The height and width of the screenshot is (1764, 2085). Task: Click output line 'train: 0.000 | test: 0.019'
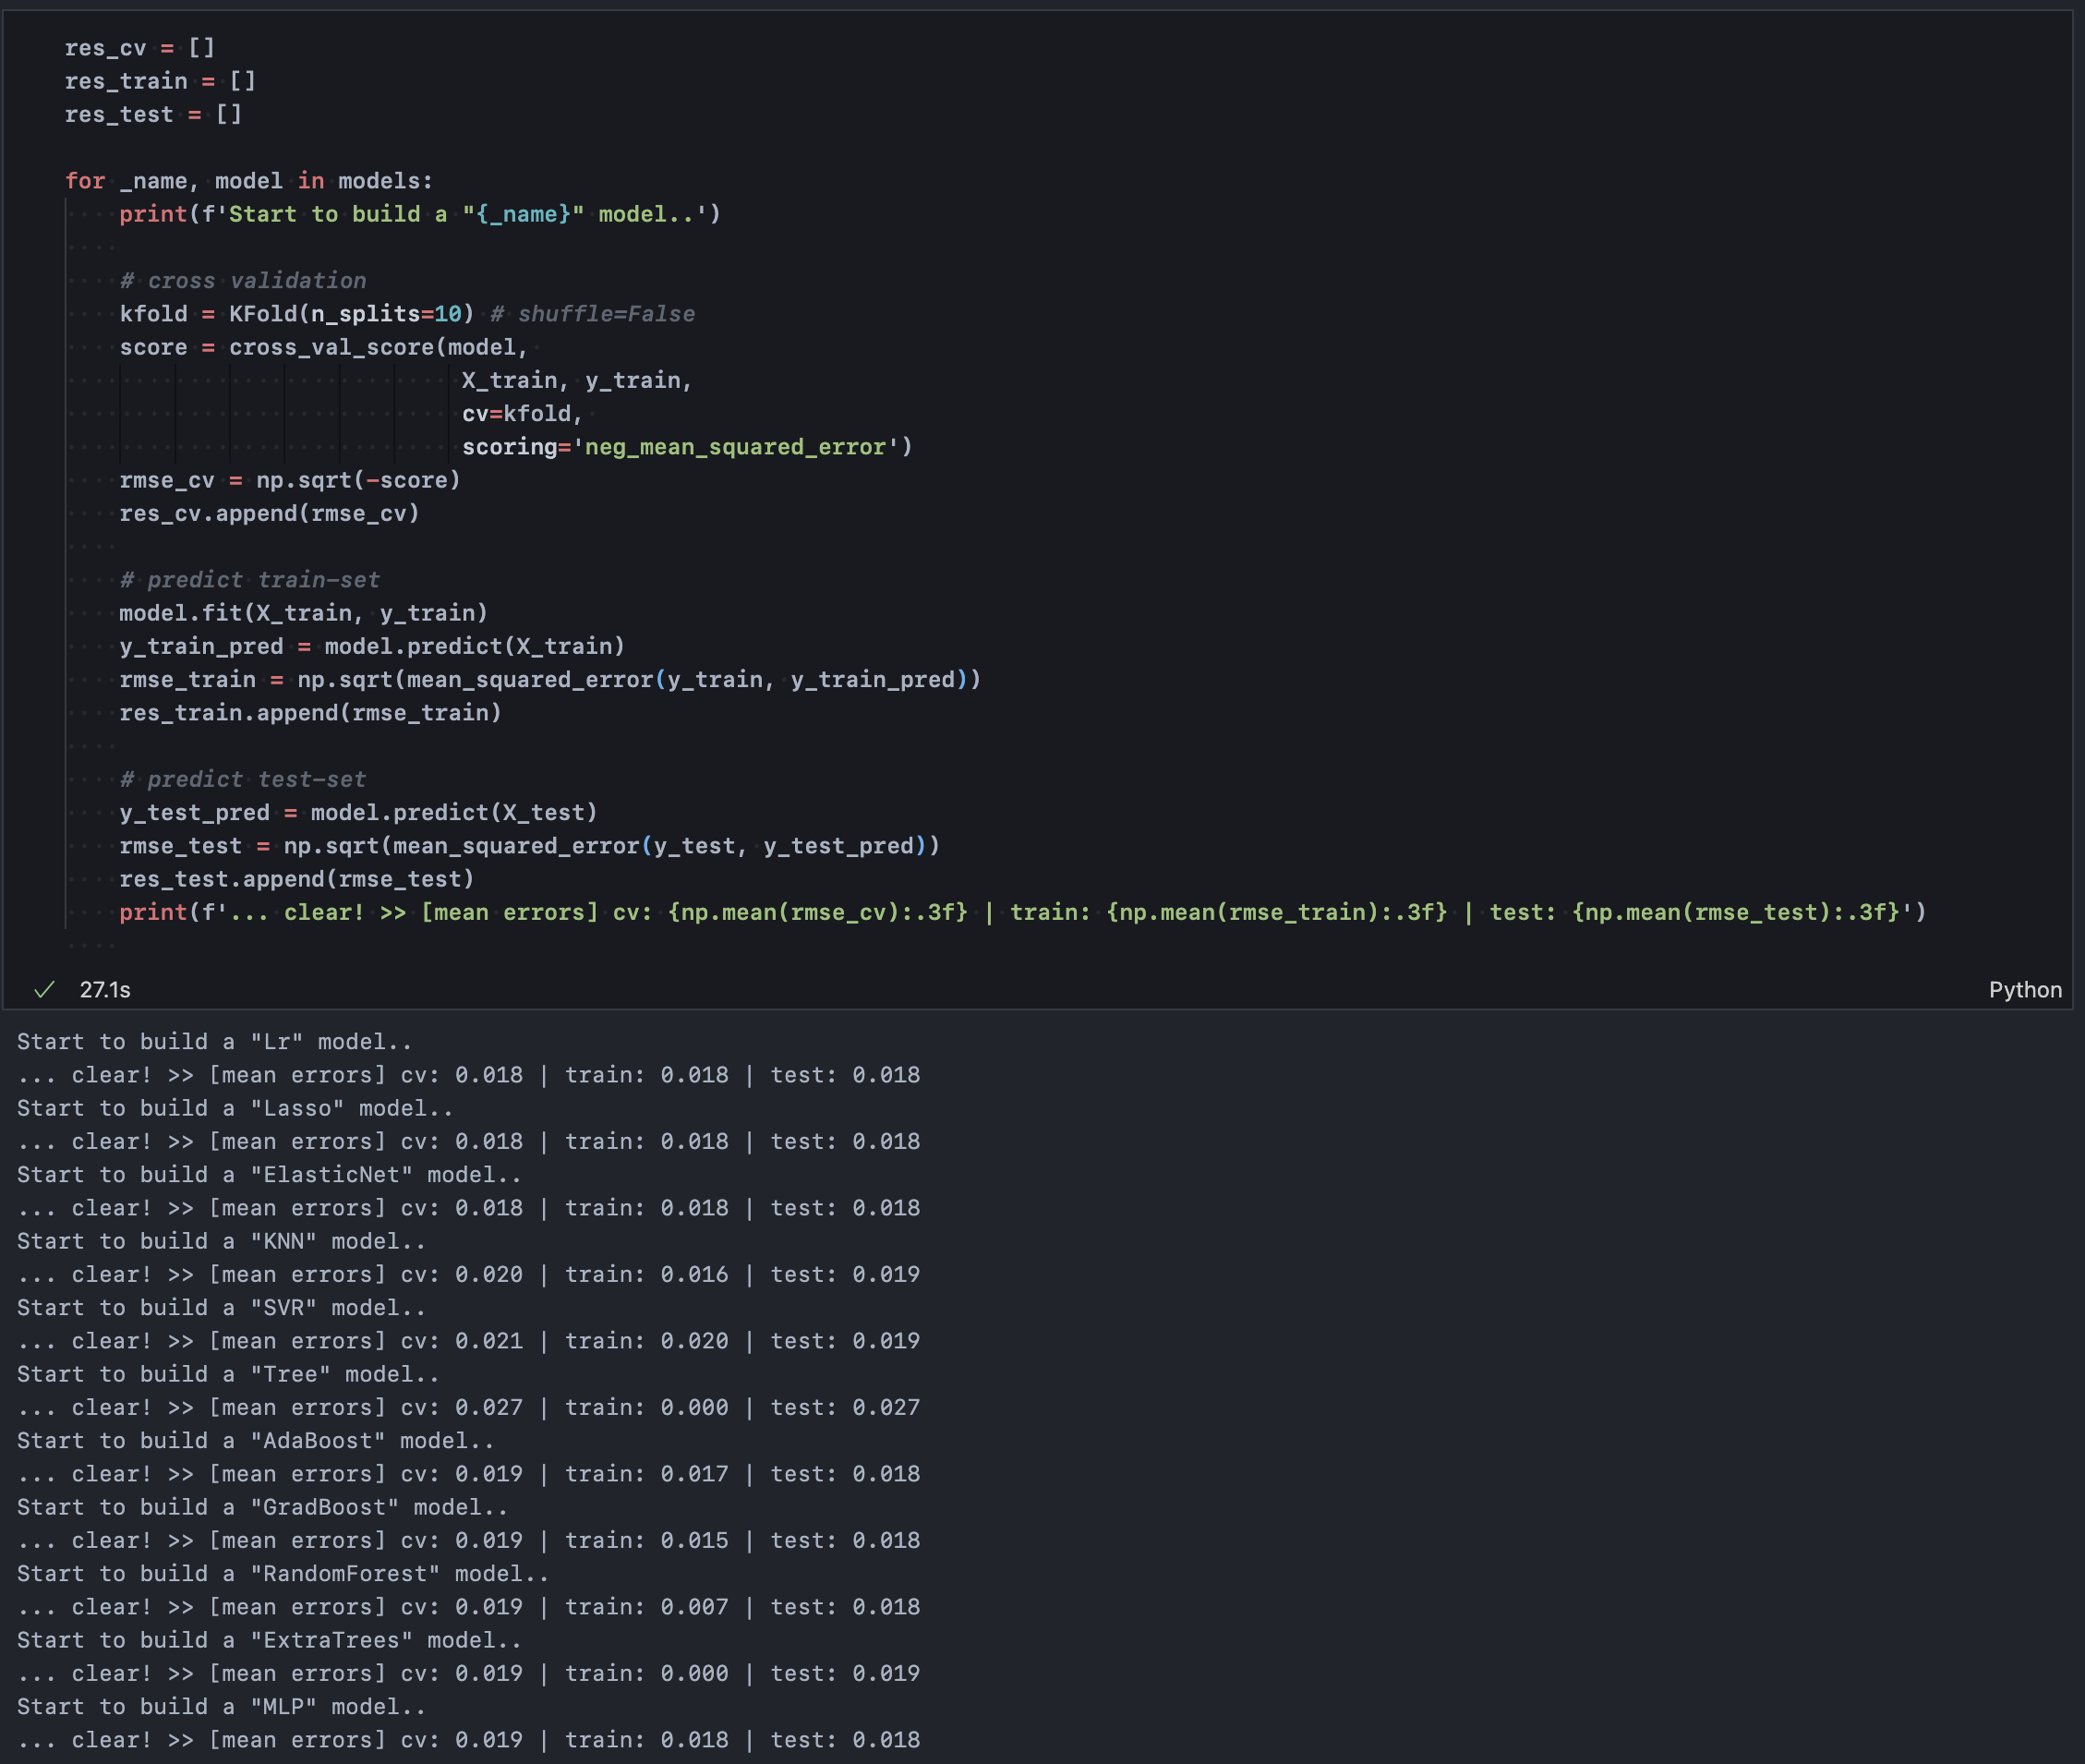pos(469,1674)
